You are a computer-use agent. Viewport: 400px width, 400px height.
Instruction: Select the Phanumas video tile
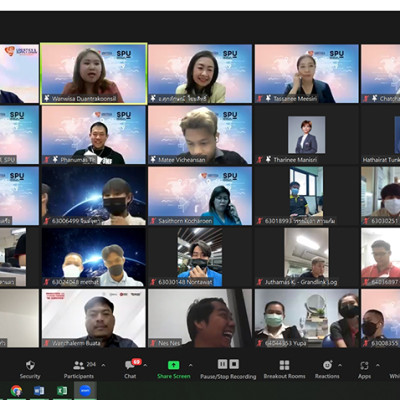click(94, 135)
